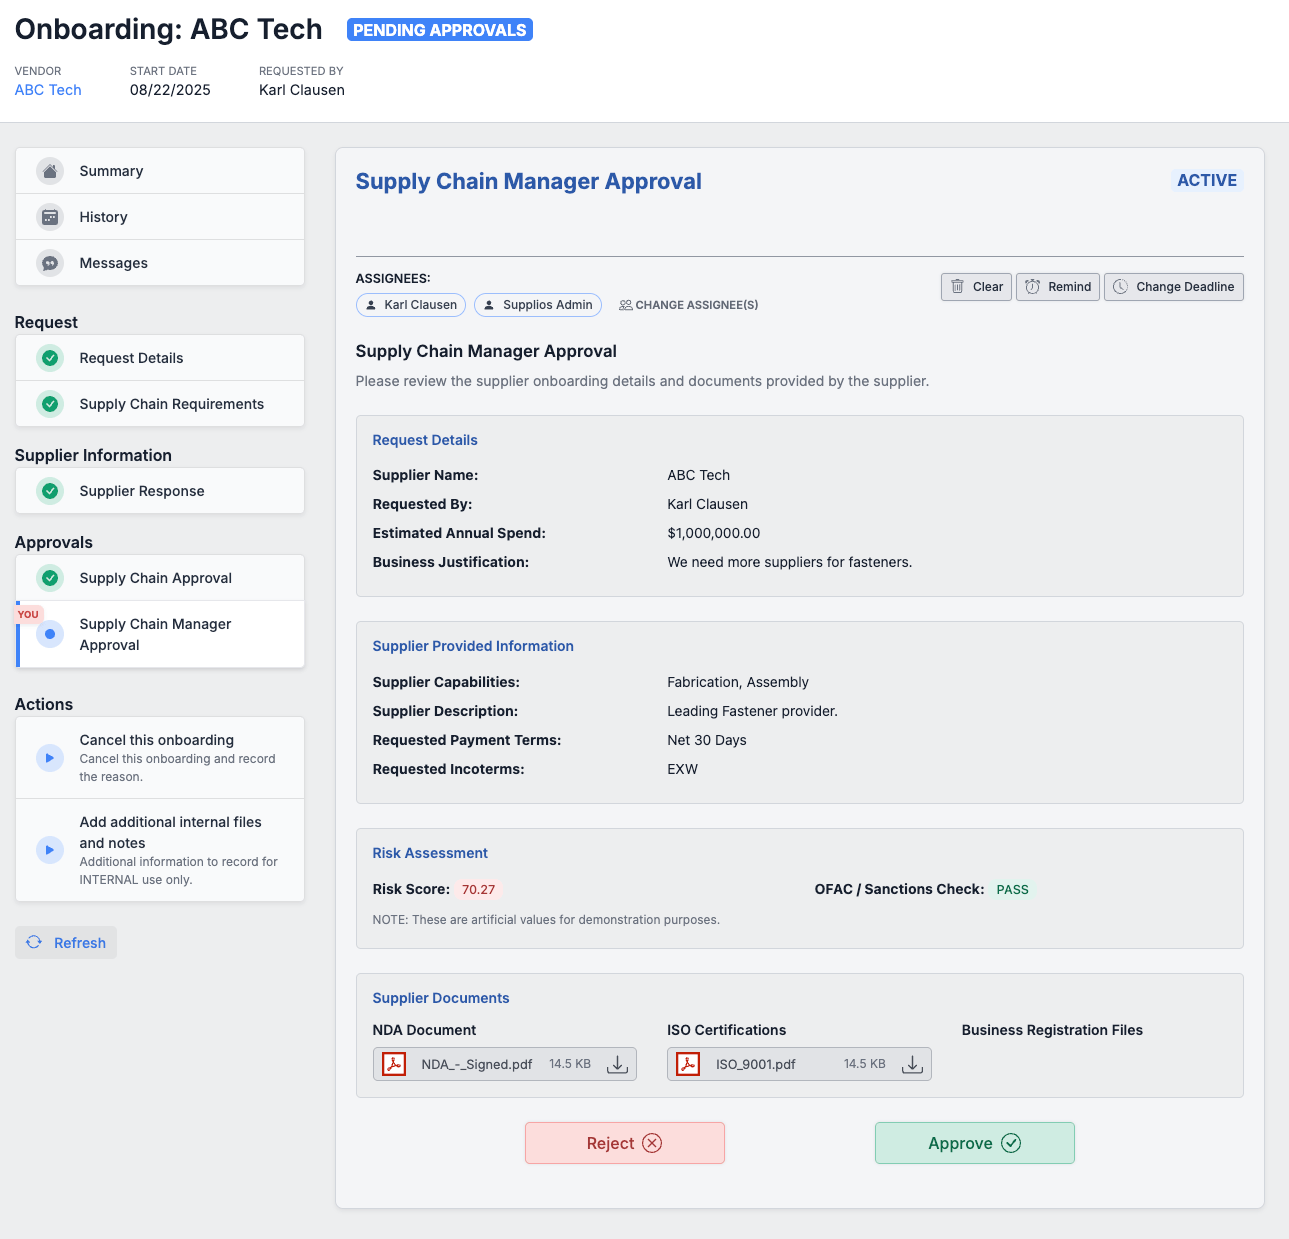Open the Supplier Response step

point(142,491)
